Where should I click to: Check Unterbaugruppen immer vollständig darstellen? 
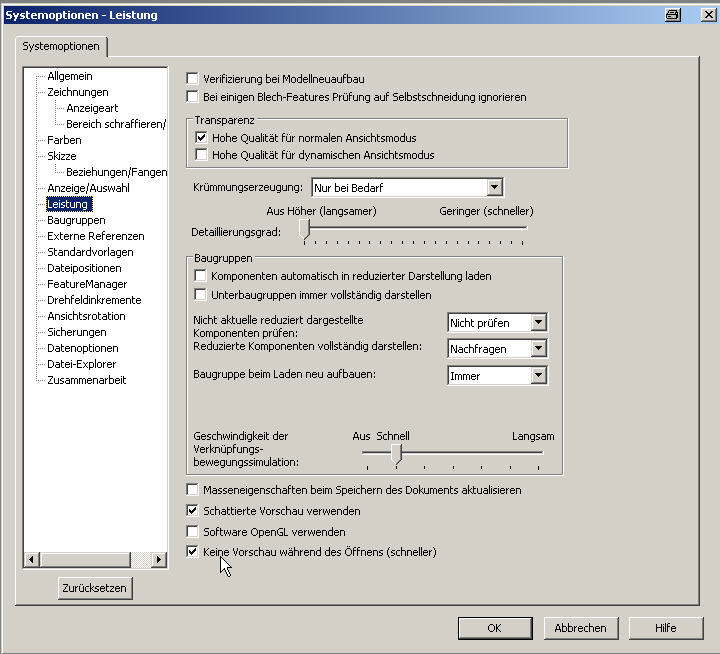200,294
